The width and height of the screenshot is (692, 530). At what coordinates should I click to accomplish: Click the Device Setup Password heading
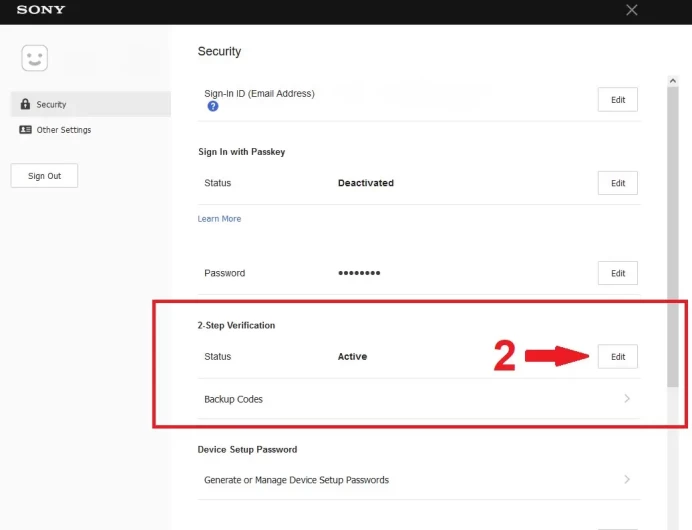pos(247,450)
